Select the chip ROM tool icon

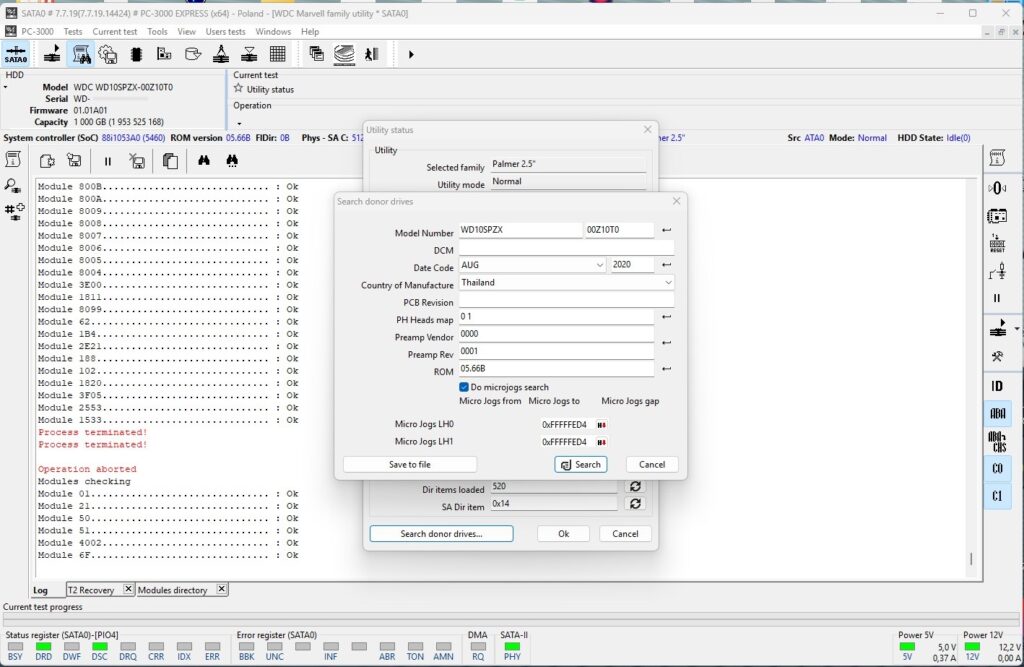(x=136, y=54)
